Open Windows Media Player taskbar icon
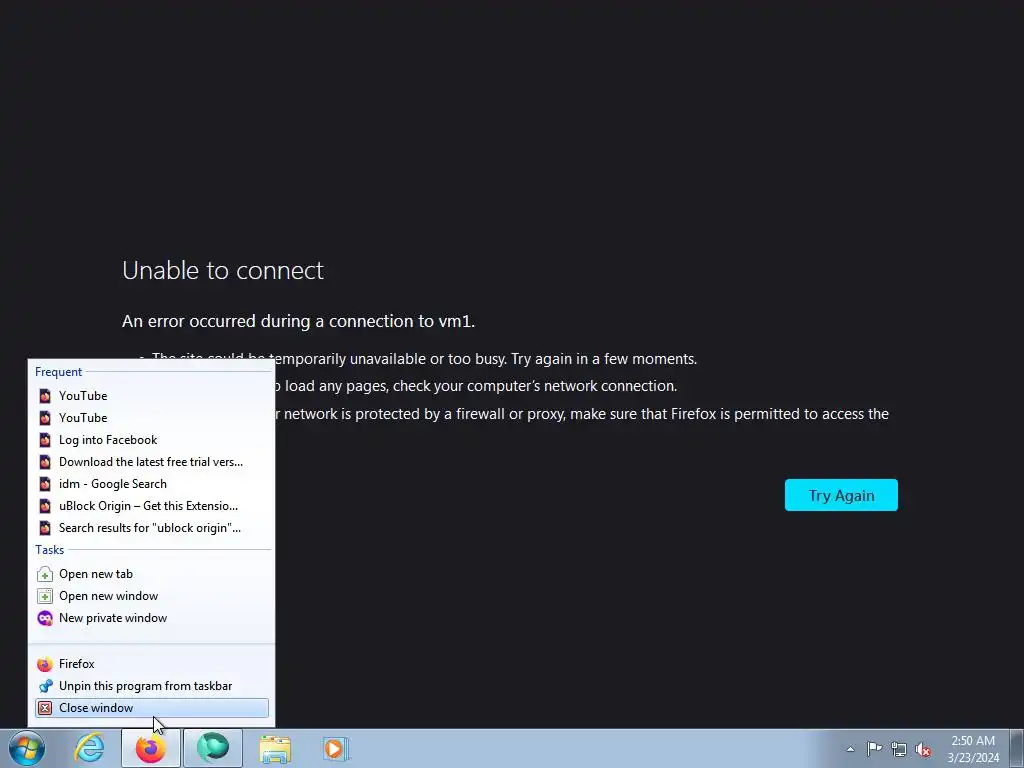Viewport: 1024px width, 768px height. click(336, 748)
